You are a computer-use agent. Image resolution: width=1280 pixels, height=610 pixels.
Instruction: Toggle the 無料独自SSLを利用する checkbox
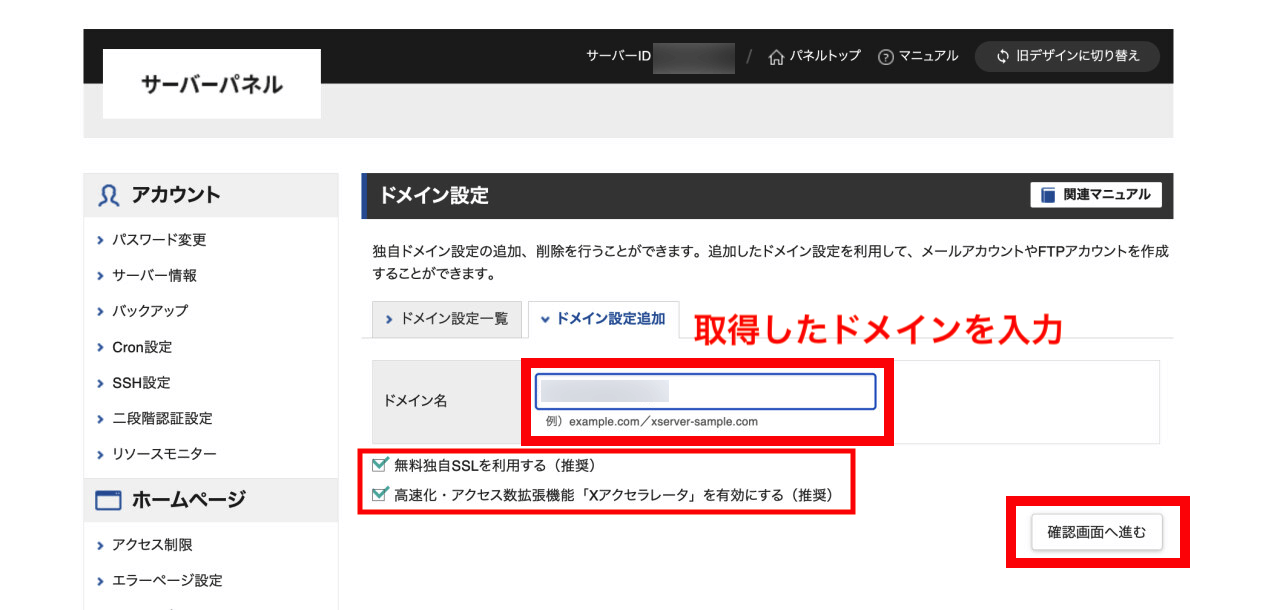tap(380, 464)
